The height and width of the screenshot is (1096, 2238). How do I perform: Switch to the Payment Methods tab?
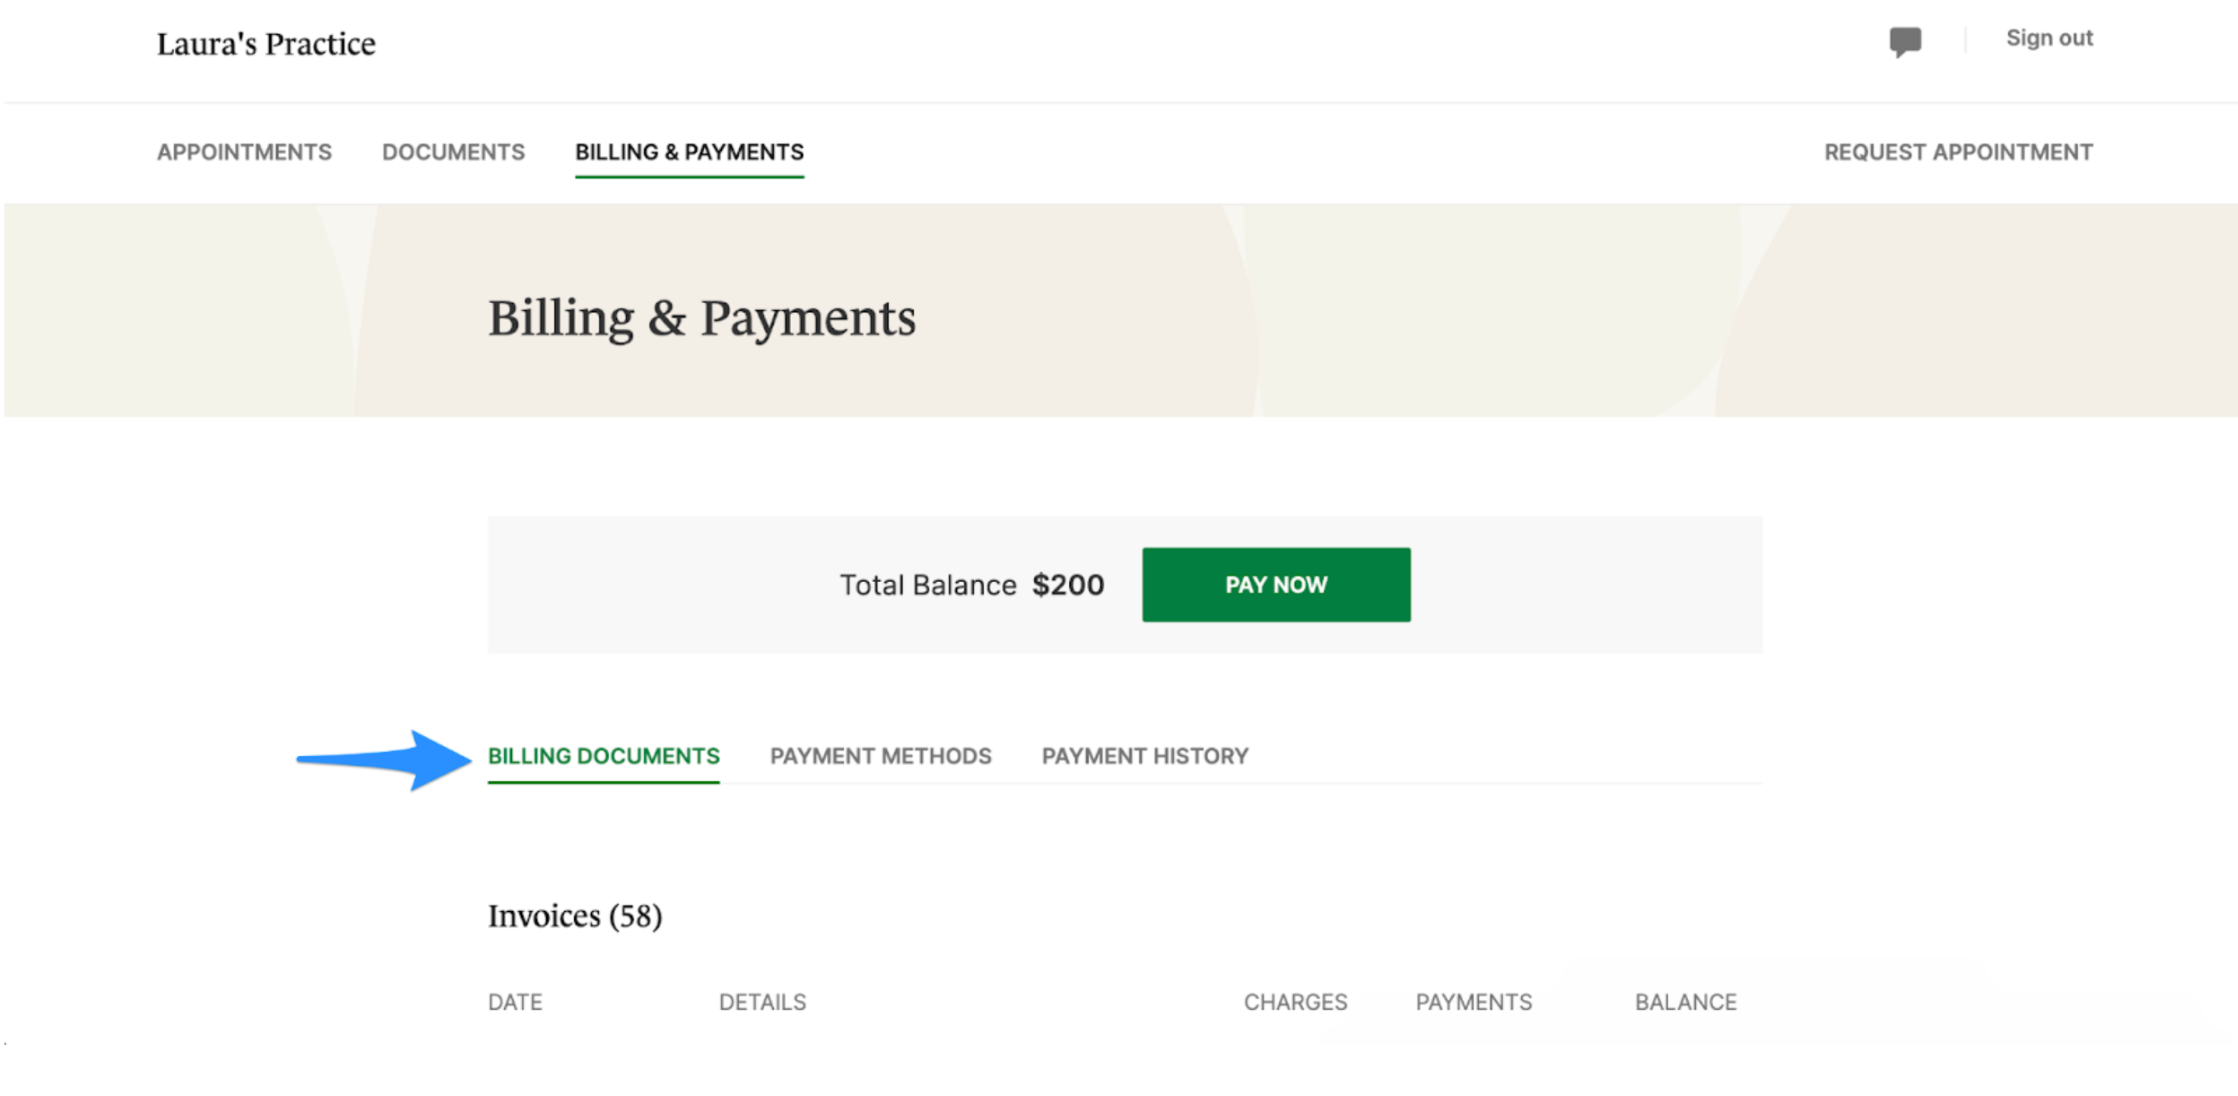(880, 756)
